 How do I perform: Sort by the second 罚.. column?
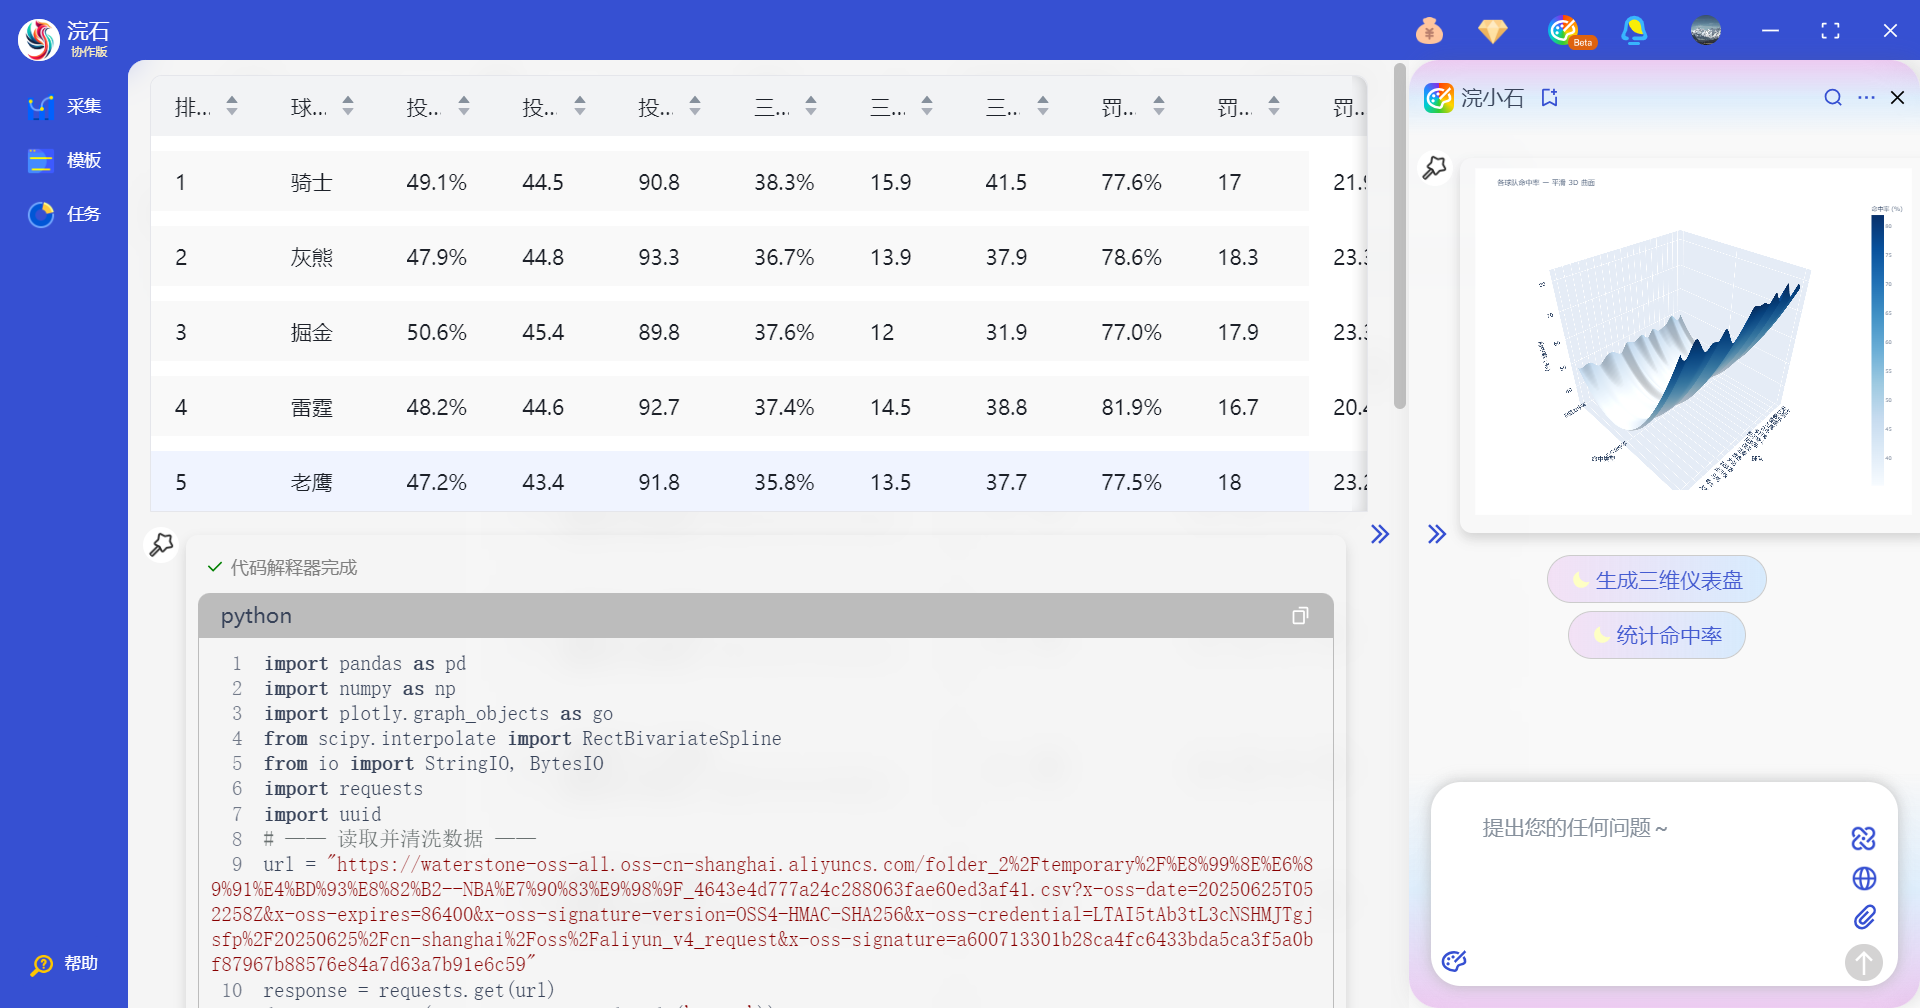tap(1274, 106)
